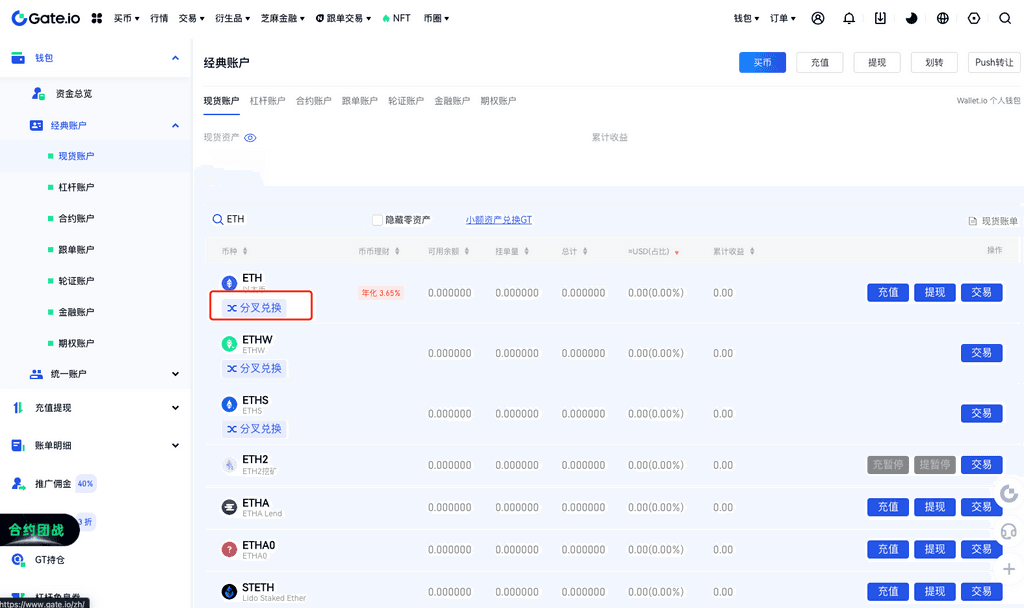
Task: Expand the 账单明细 sidebar section
Action: [175, 446]
